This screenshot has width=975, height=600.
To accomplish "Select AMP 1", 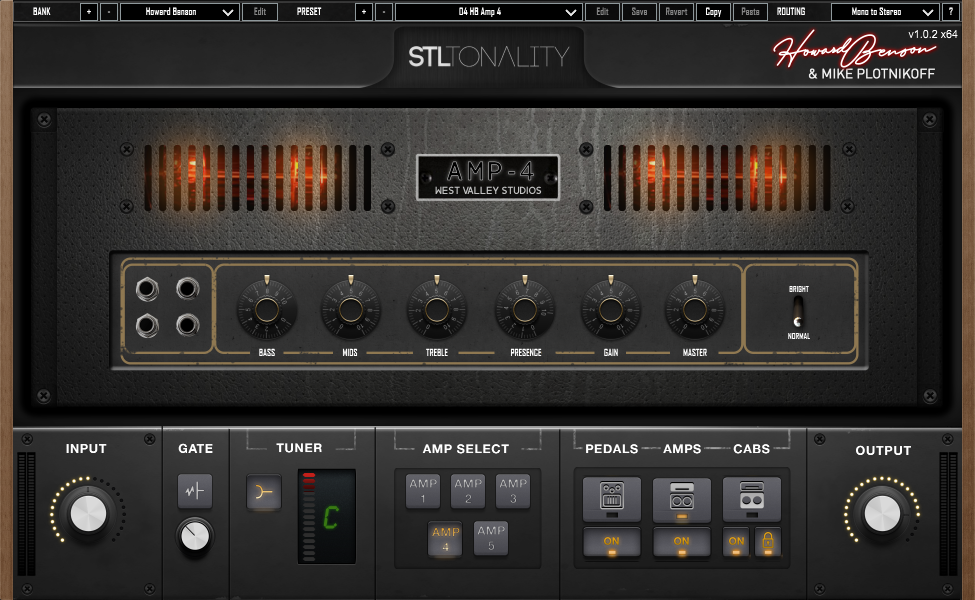I will tap(423, 491).
